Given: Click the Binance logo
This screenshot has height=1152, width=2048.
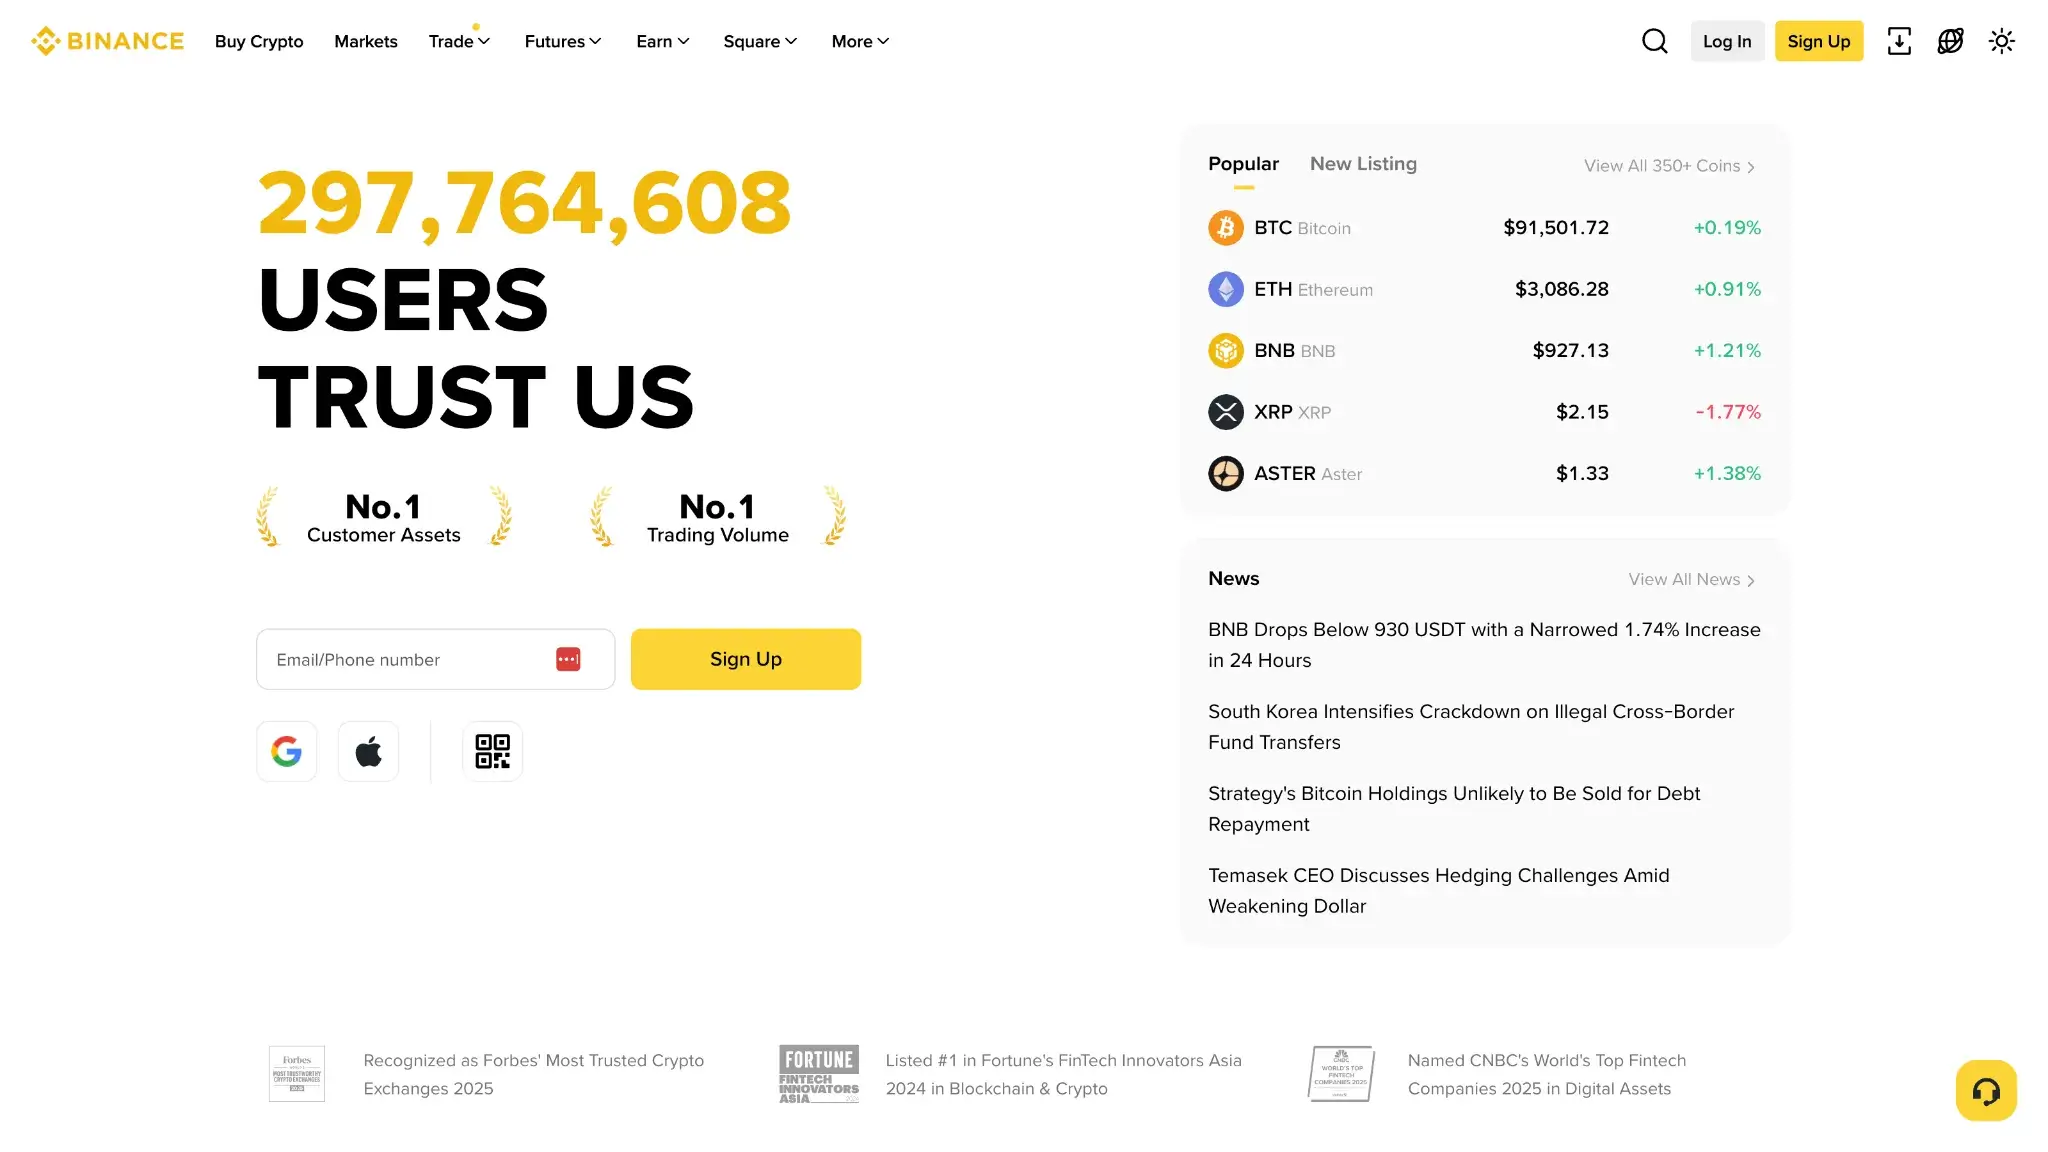Looking at the screenshot, I should [x=106, y=40].
